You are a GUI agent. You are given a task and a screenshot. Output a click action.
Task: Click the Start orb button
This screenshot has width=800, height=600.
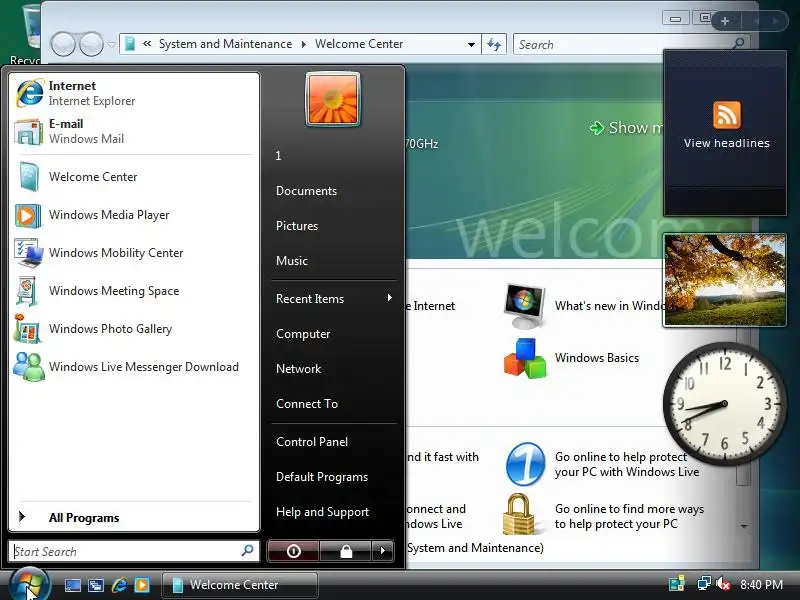pos(30,584)
